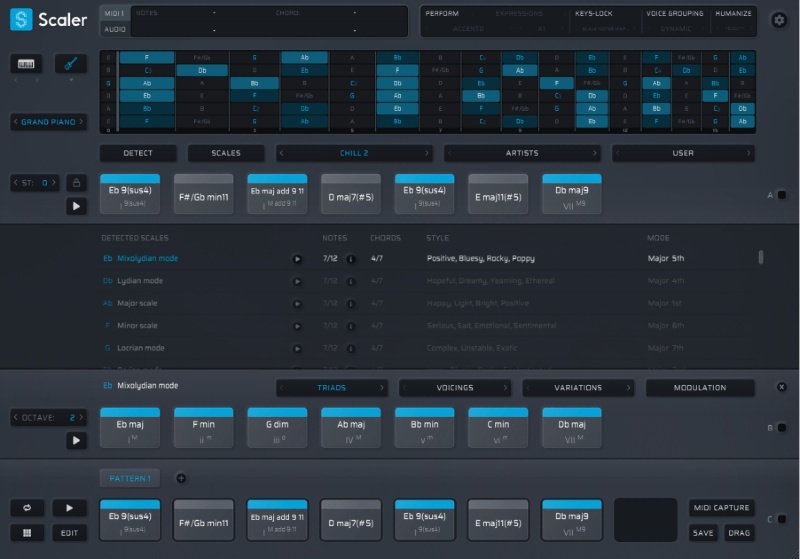Image resolution: width=800 pixels, height=559 pixels.
Task: Enable section C selector
Action: tap(781, 519)
